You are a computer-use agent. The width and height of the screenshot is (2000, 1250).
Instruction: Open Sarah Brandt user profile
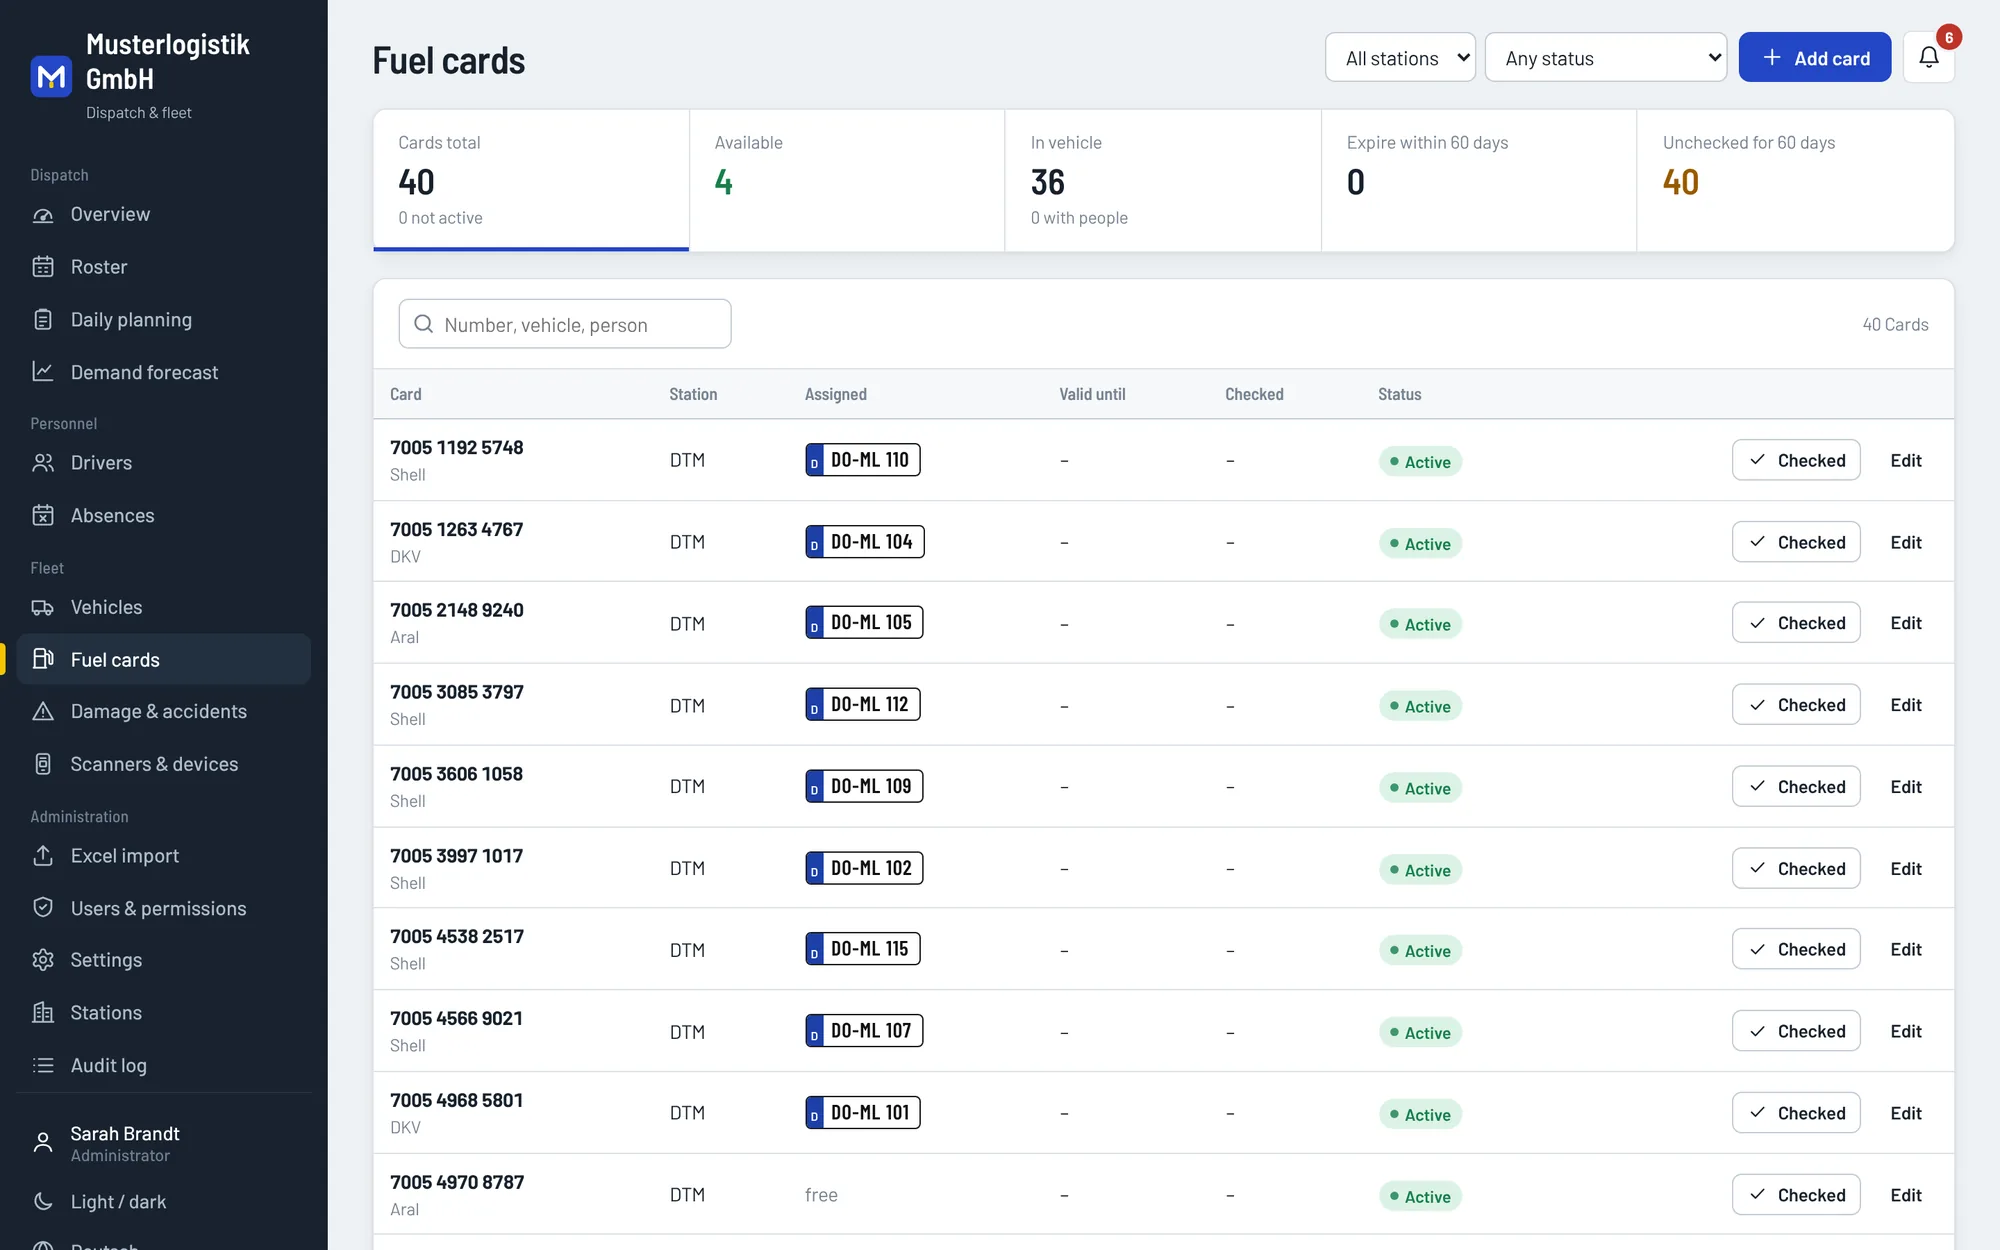(x=163, y=1143)
